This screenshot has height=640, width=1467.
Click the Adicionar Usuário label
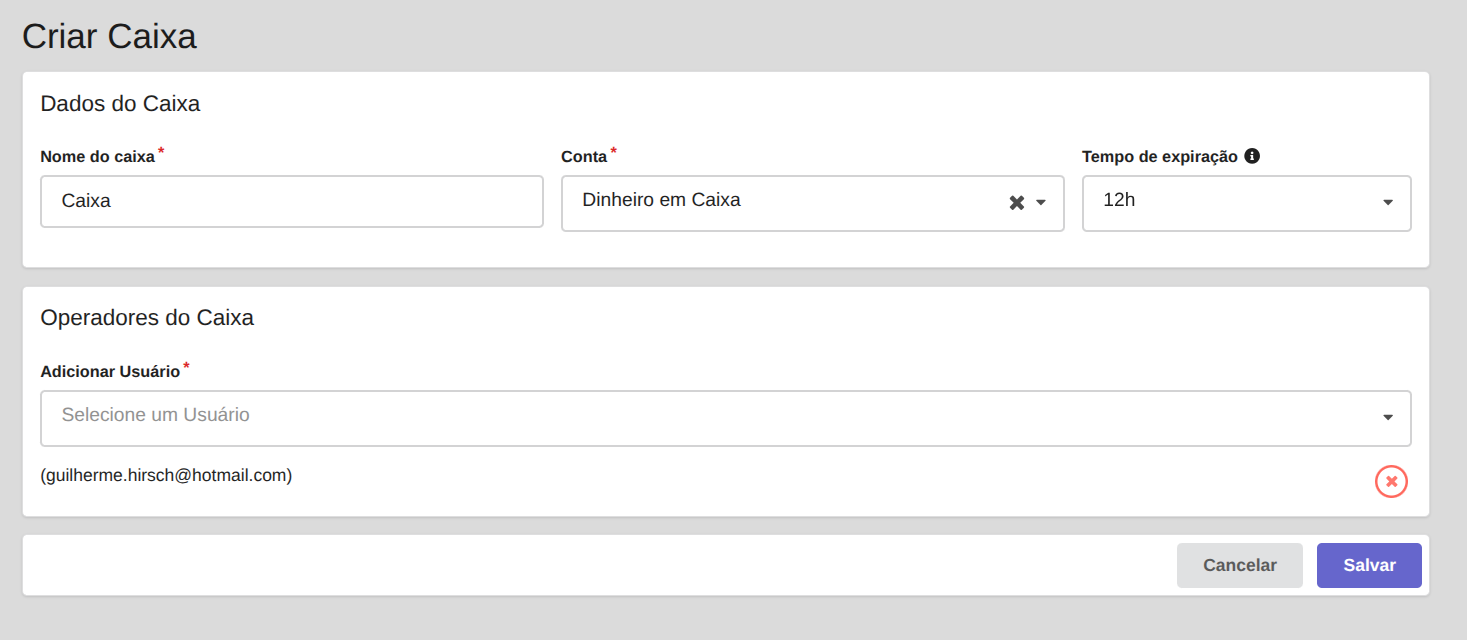110,372
